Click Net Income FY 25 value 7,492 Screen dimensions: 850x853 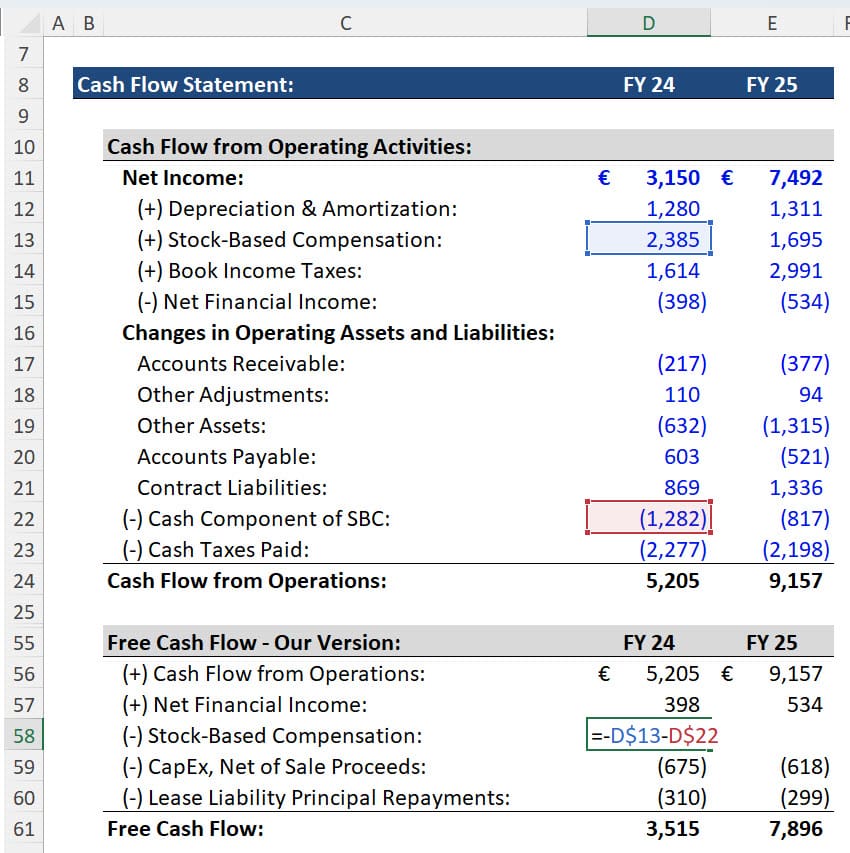point(796,178)
